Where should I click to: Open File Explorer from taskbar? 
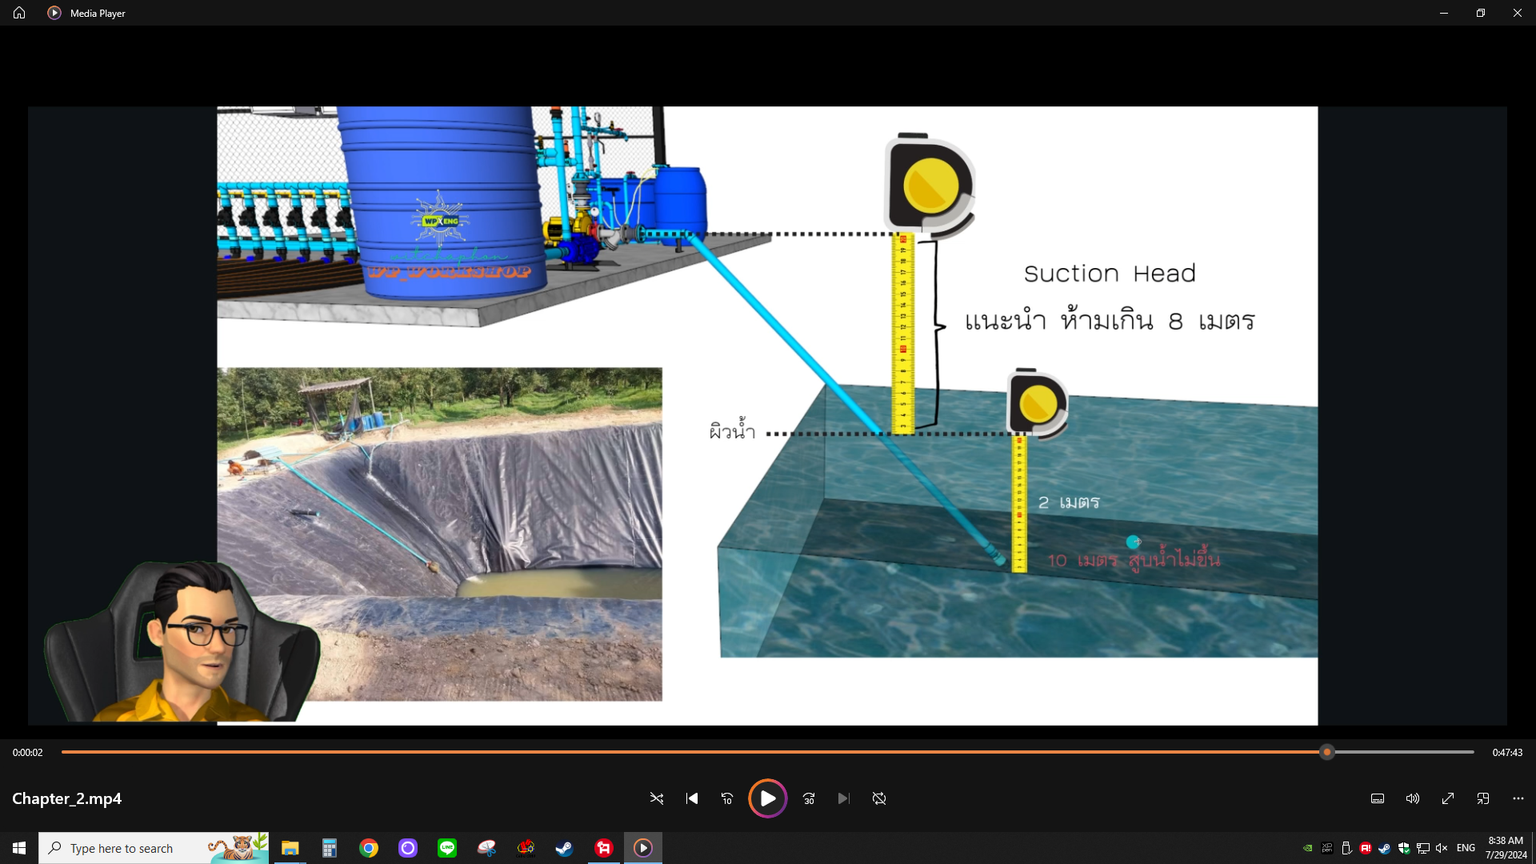(290, 848)
